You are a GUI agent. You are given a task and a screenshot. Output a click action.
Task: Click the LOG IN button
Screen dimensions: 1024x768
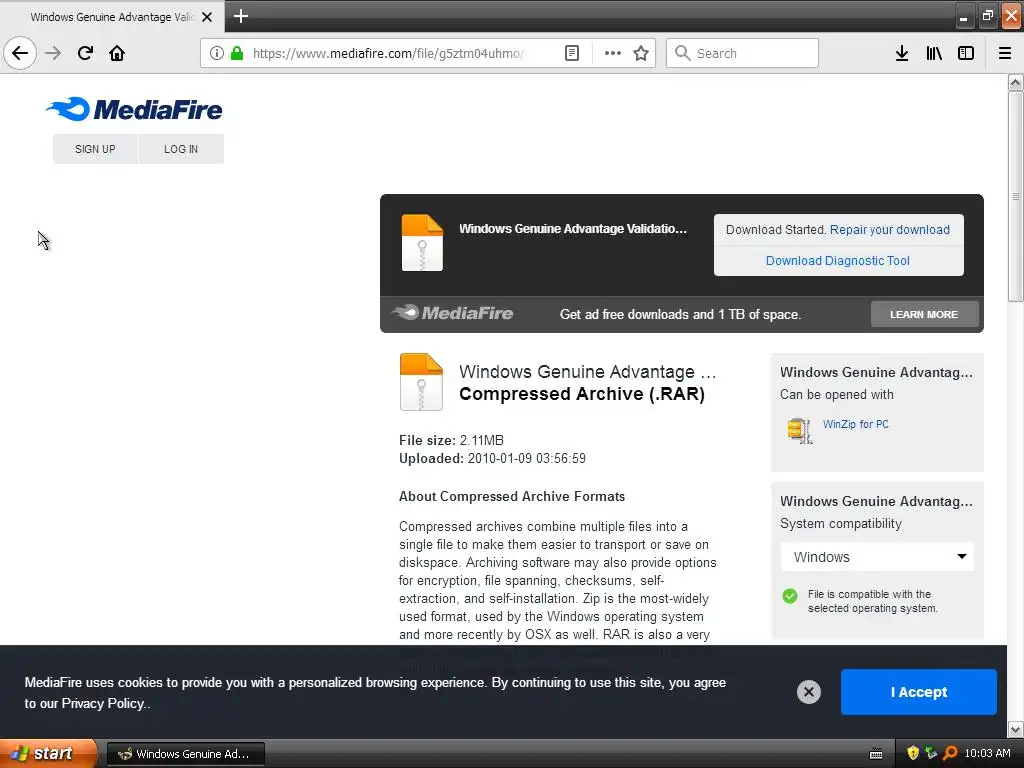(181, 149)
